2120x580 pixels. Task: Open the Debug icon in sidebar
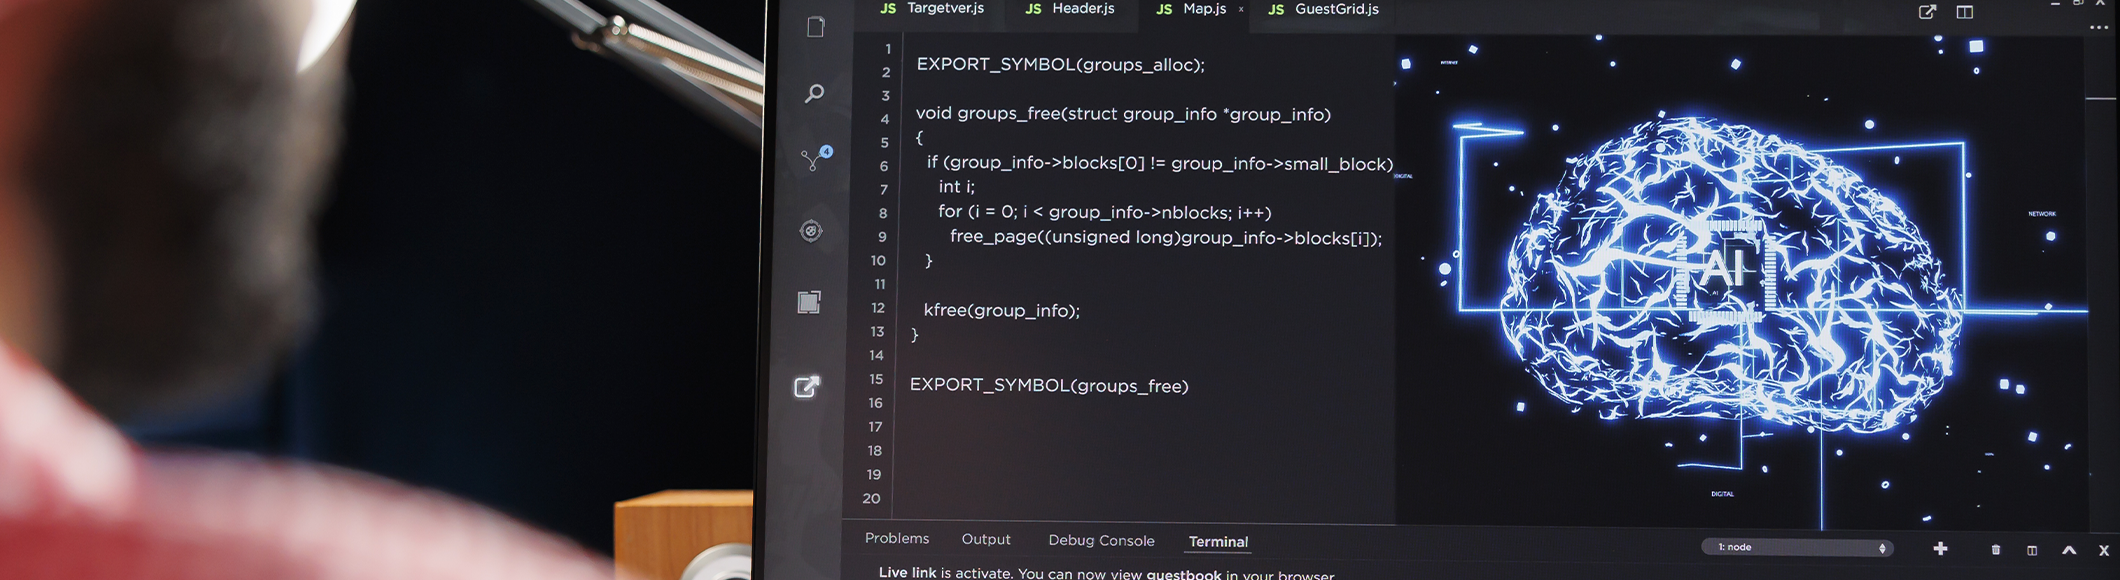pos(811,231)
